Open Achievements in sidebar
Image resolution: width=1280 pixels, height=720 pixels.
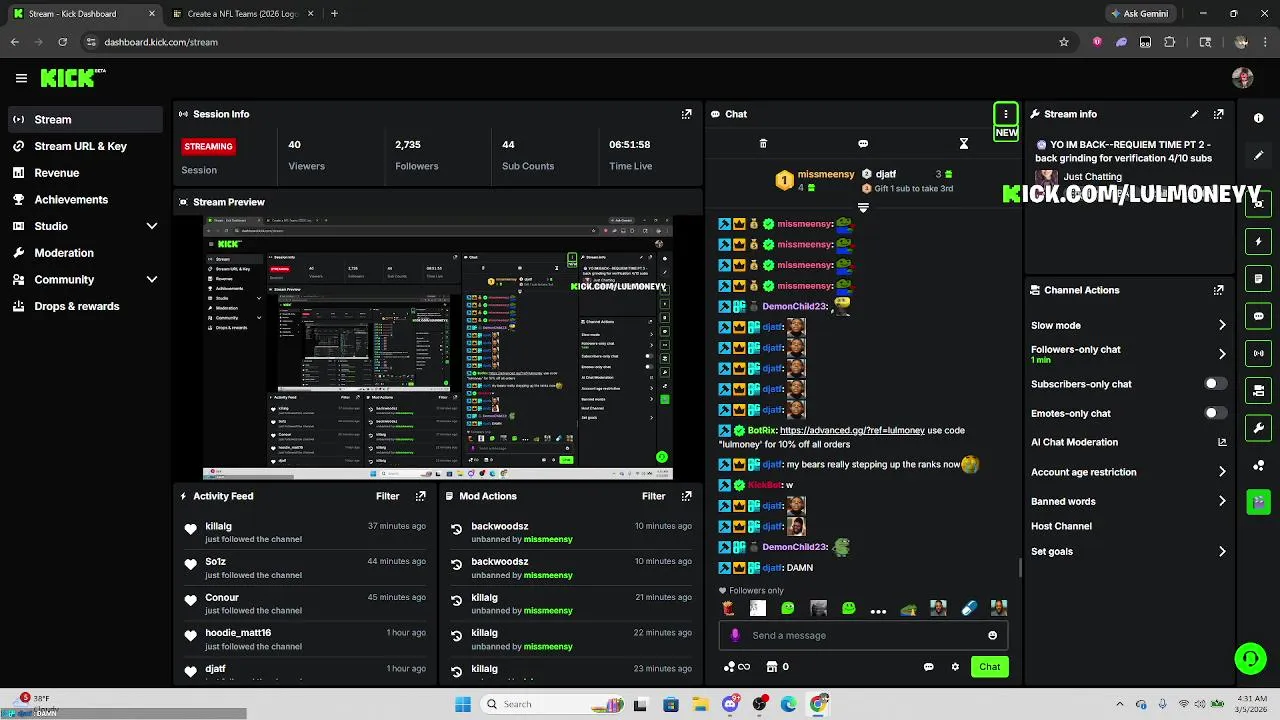pyautogui.click(x=71, y=199)
